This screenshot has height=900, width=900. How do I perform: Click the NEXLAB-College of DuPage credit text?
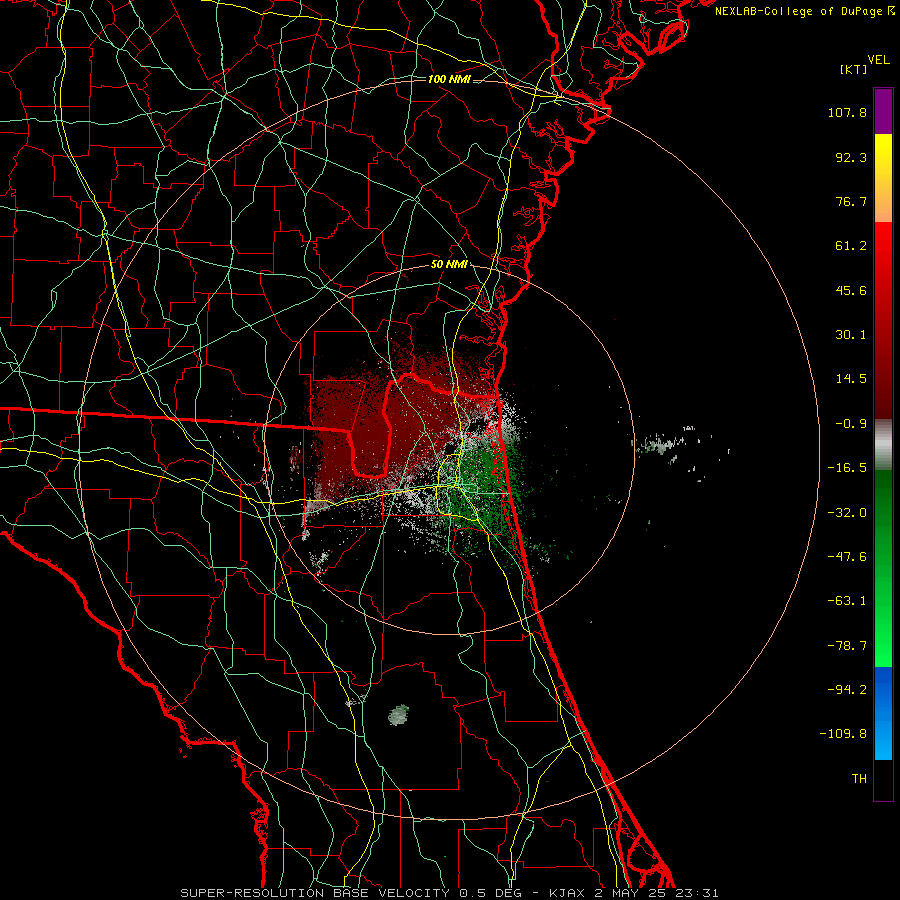(805, 11)
